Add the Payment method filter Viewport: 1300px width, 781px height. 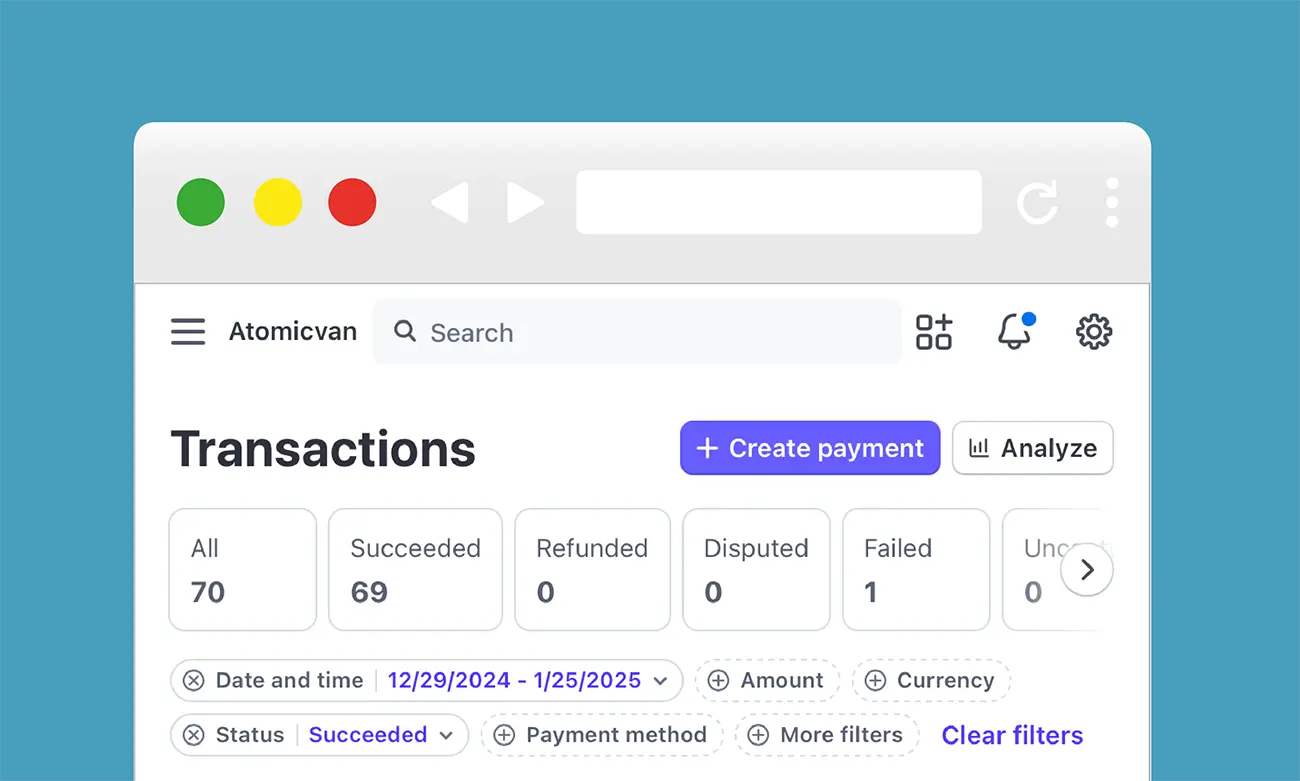tap(602, 735)
